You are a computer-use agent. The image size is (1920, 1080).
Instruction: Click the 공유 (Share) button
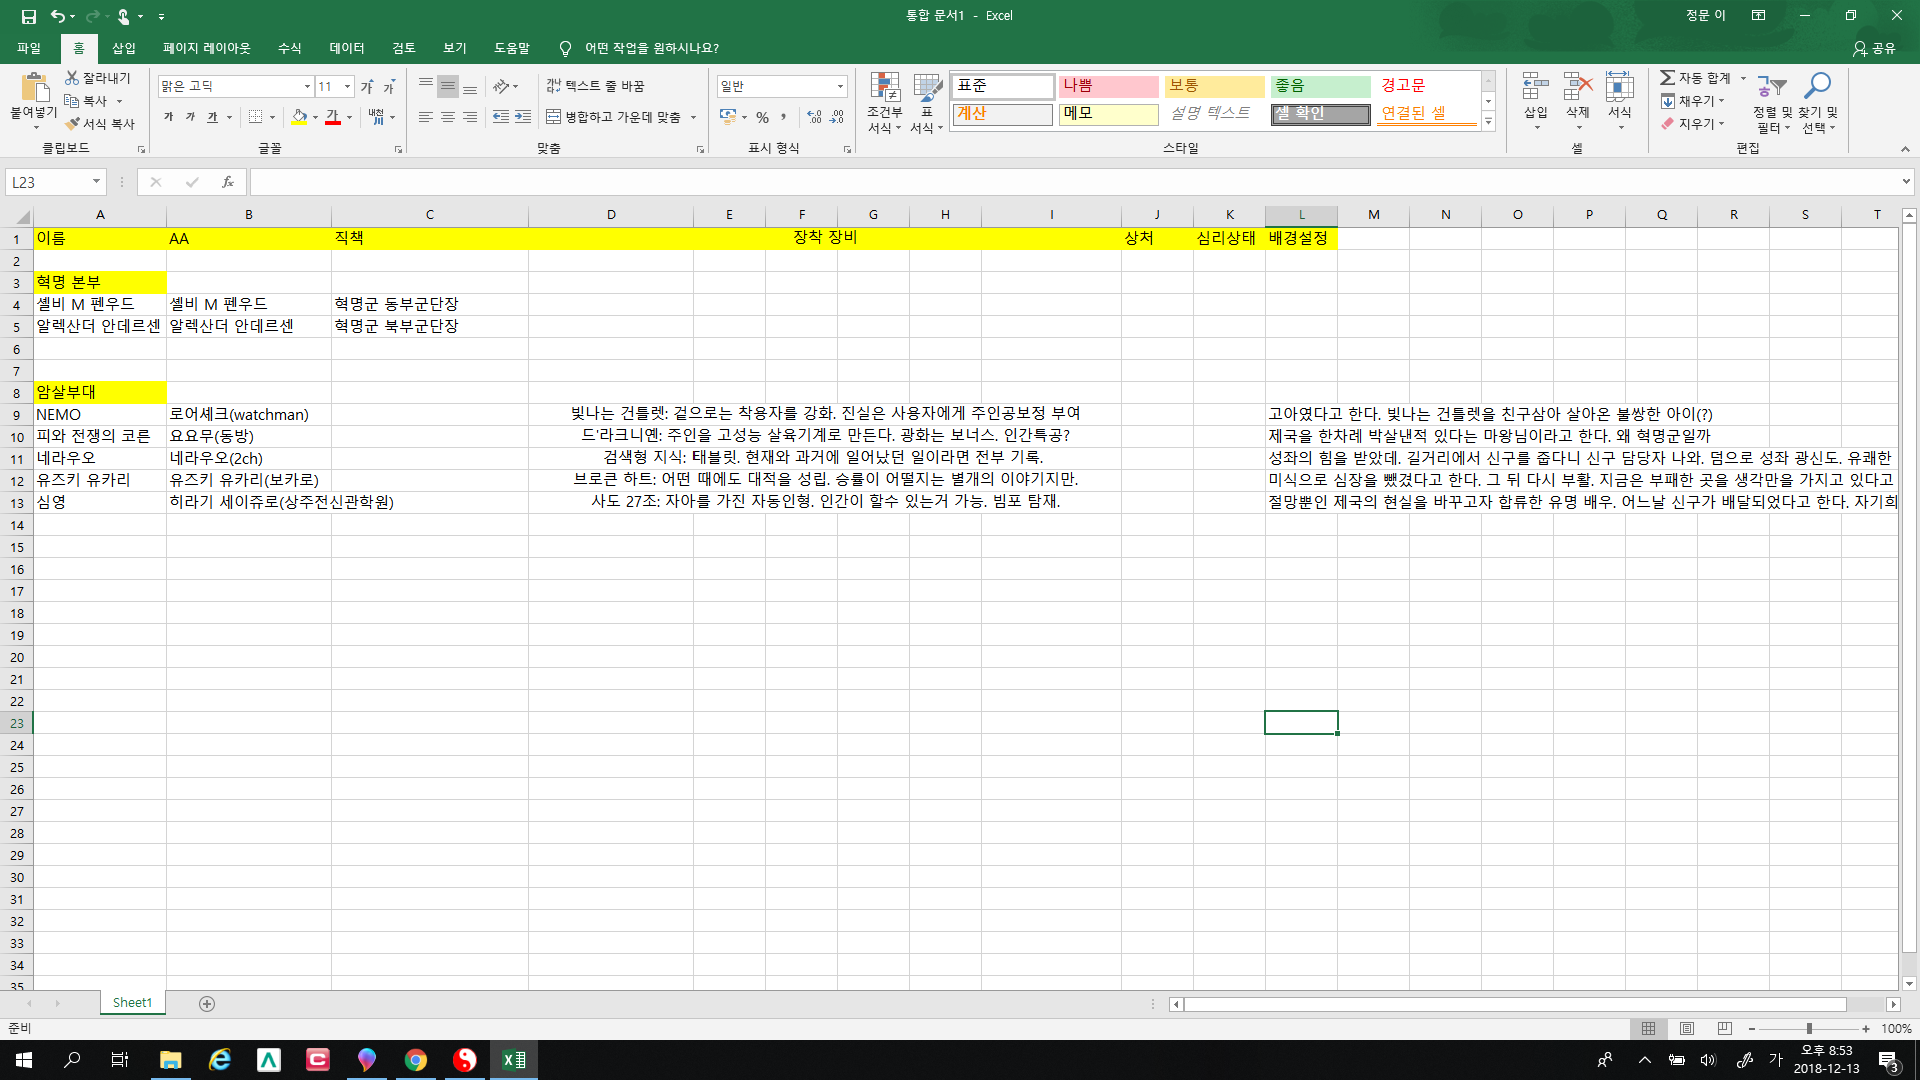1874,48
